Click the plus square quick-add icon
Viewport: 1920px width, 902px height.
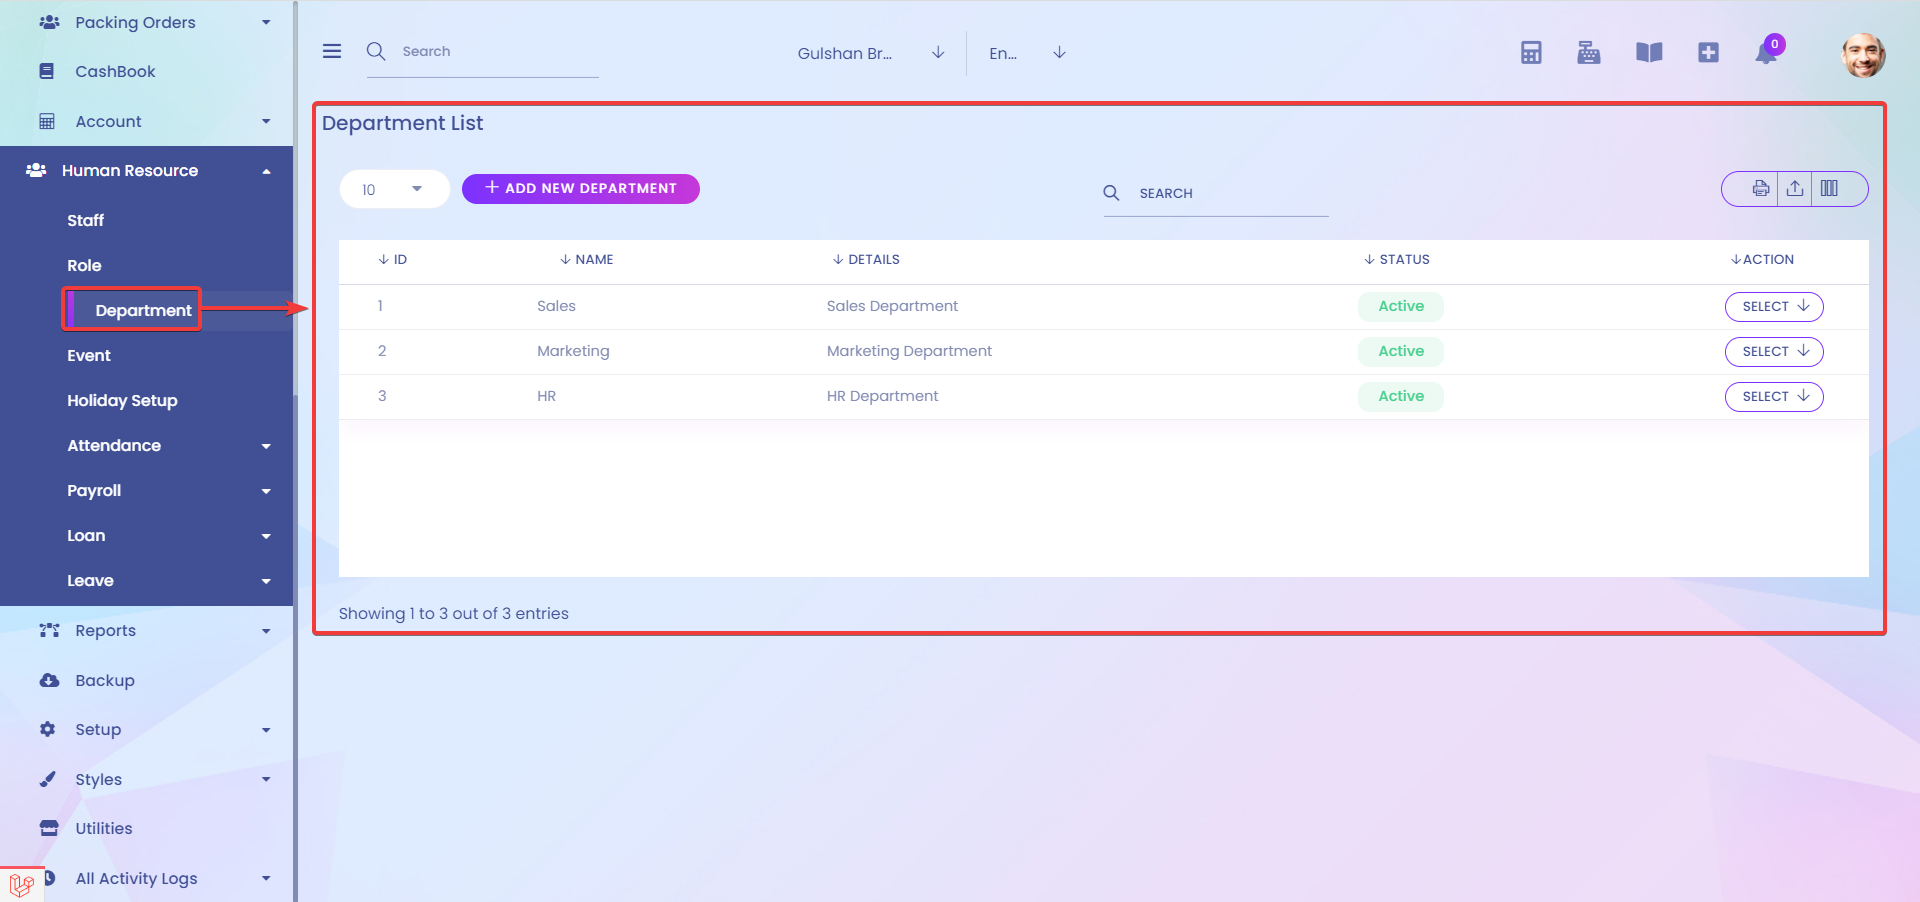click(1708, 52)
